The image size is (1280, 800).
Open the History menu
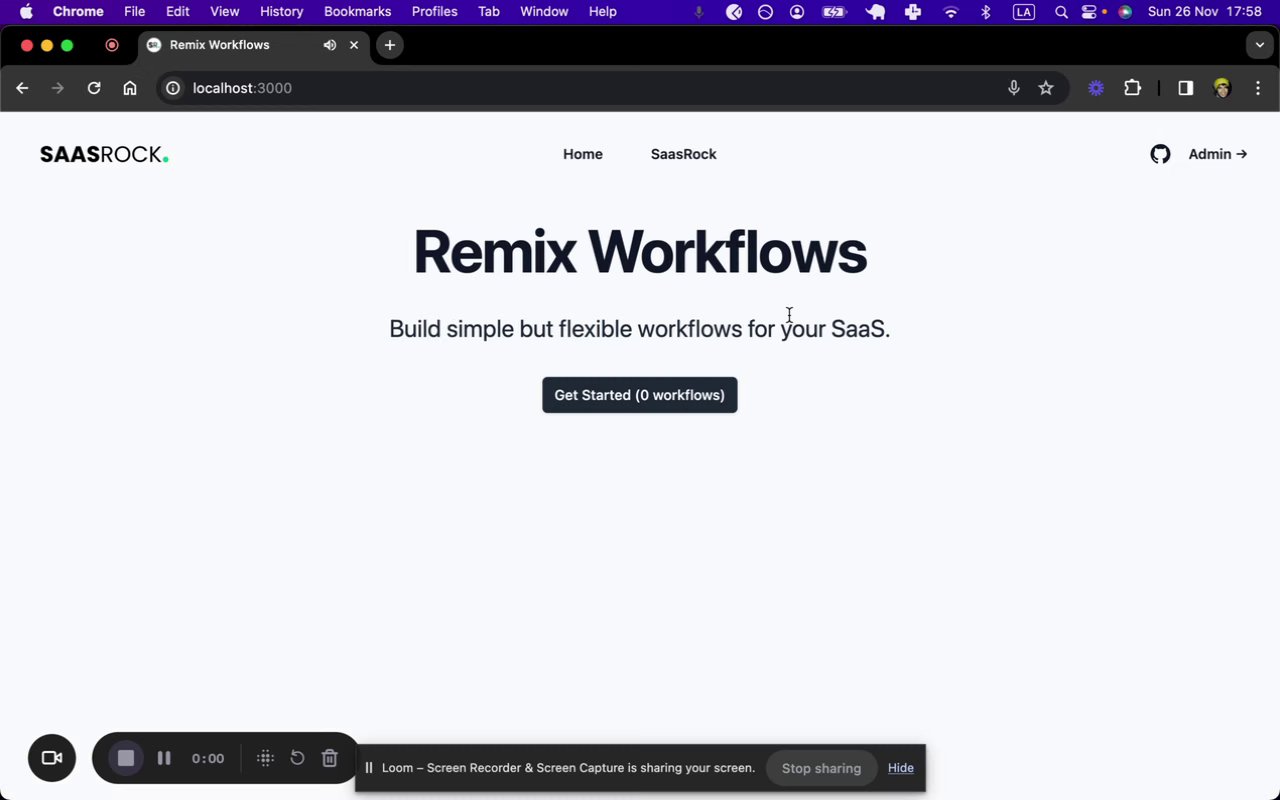(282, 12)
